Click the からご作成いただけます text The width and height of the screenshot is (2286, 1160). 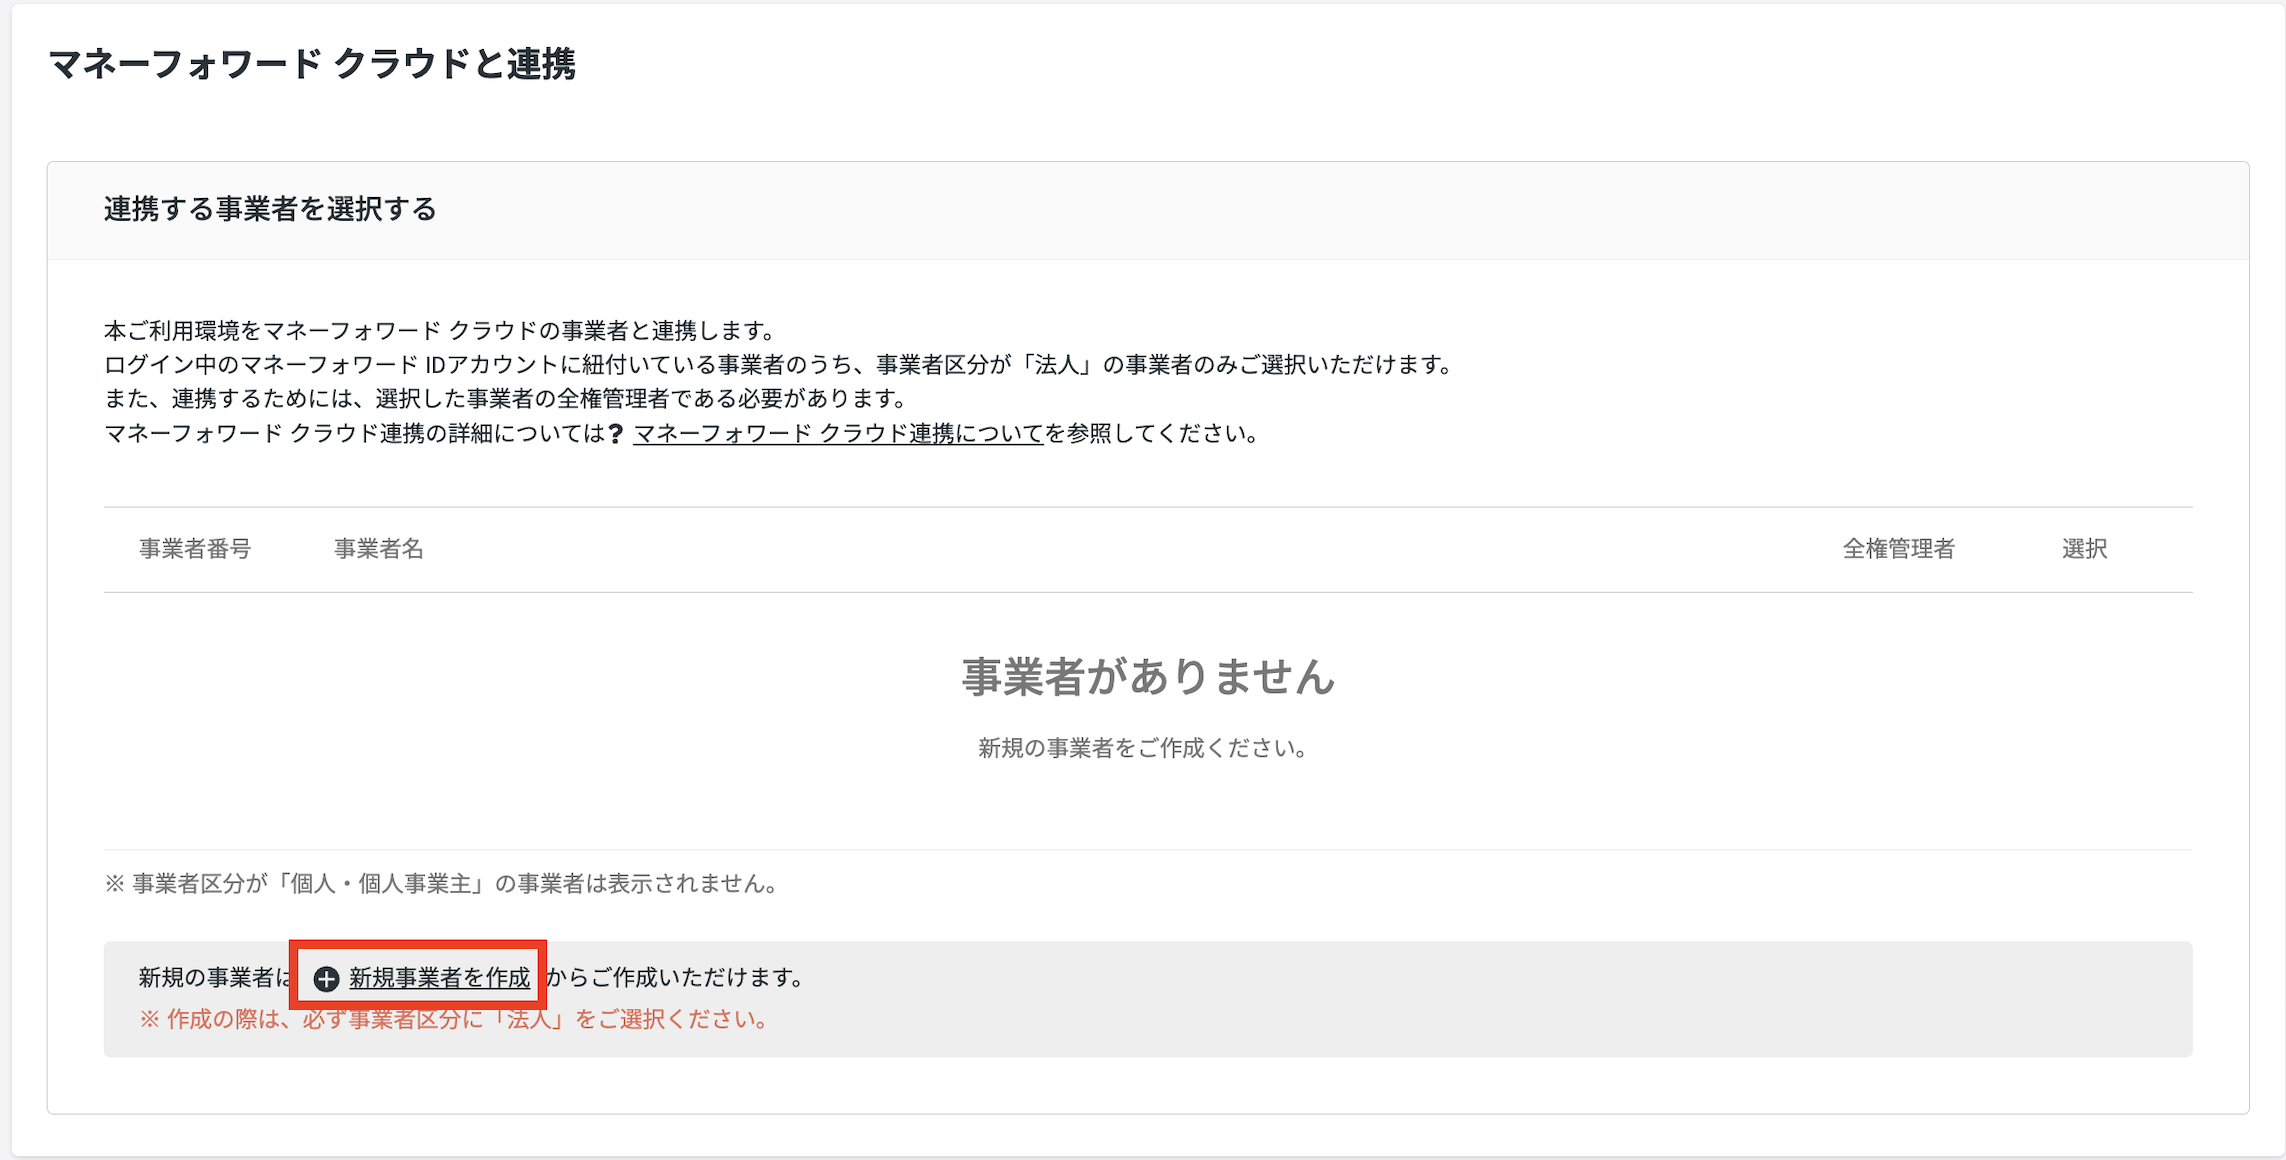[676, 977]
